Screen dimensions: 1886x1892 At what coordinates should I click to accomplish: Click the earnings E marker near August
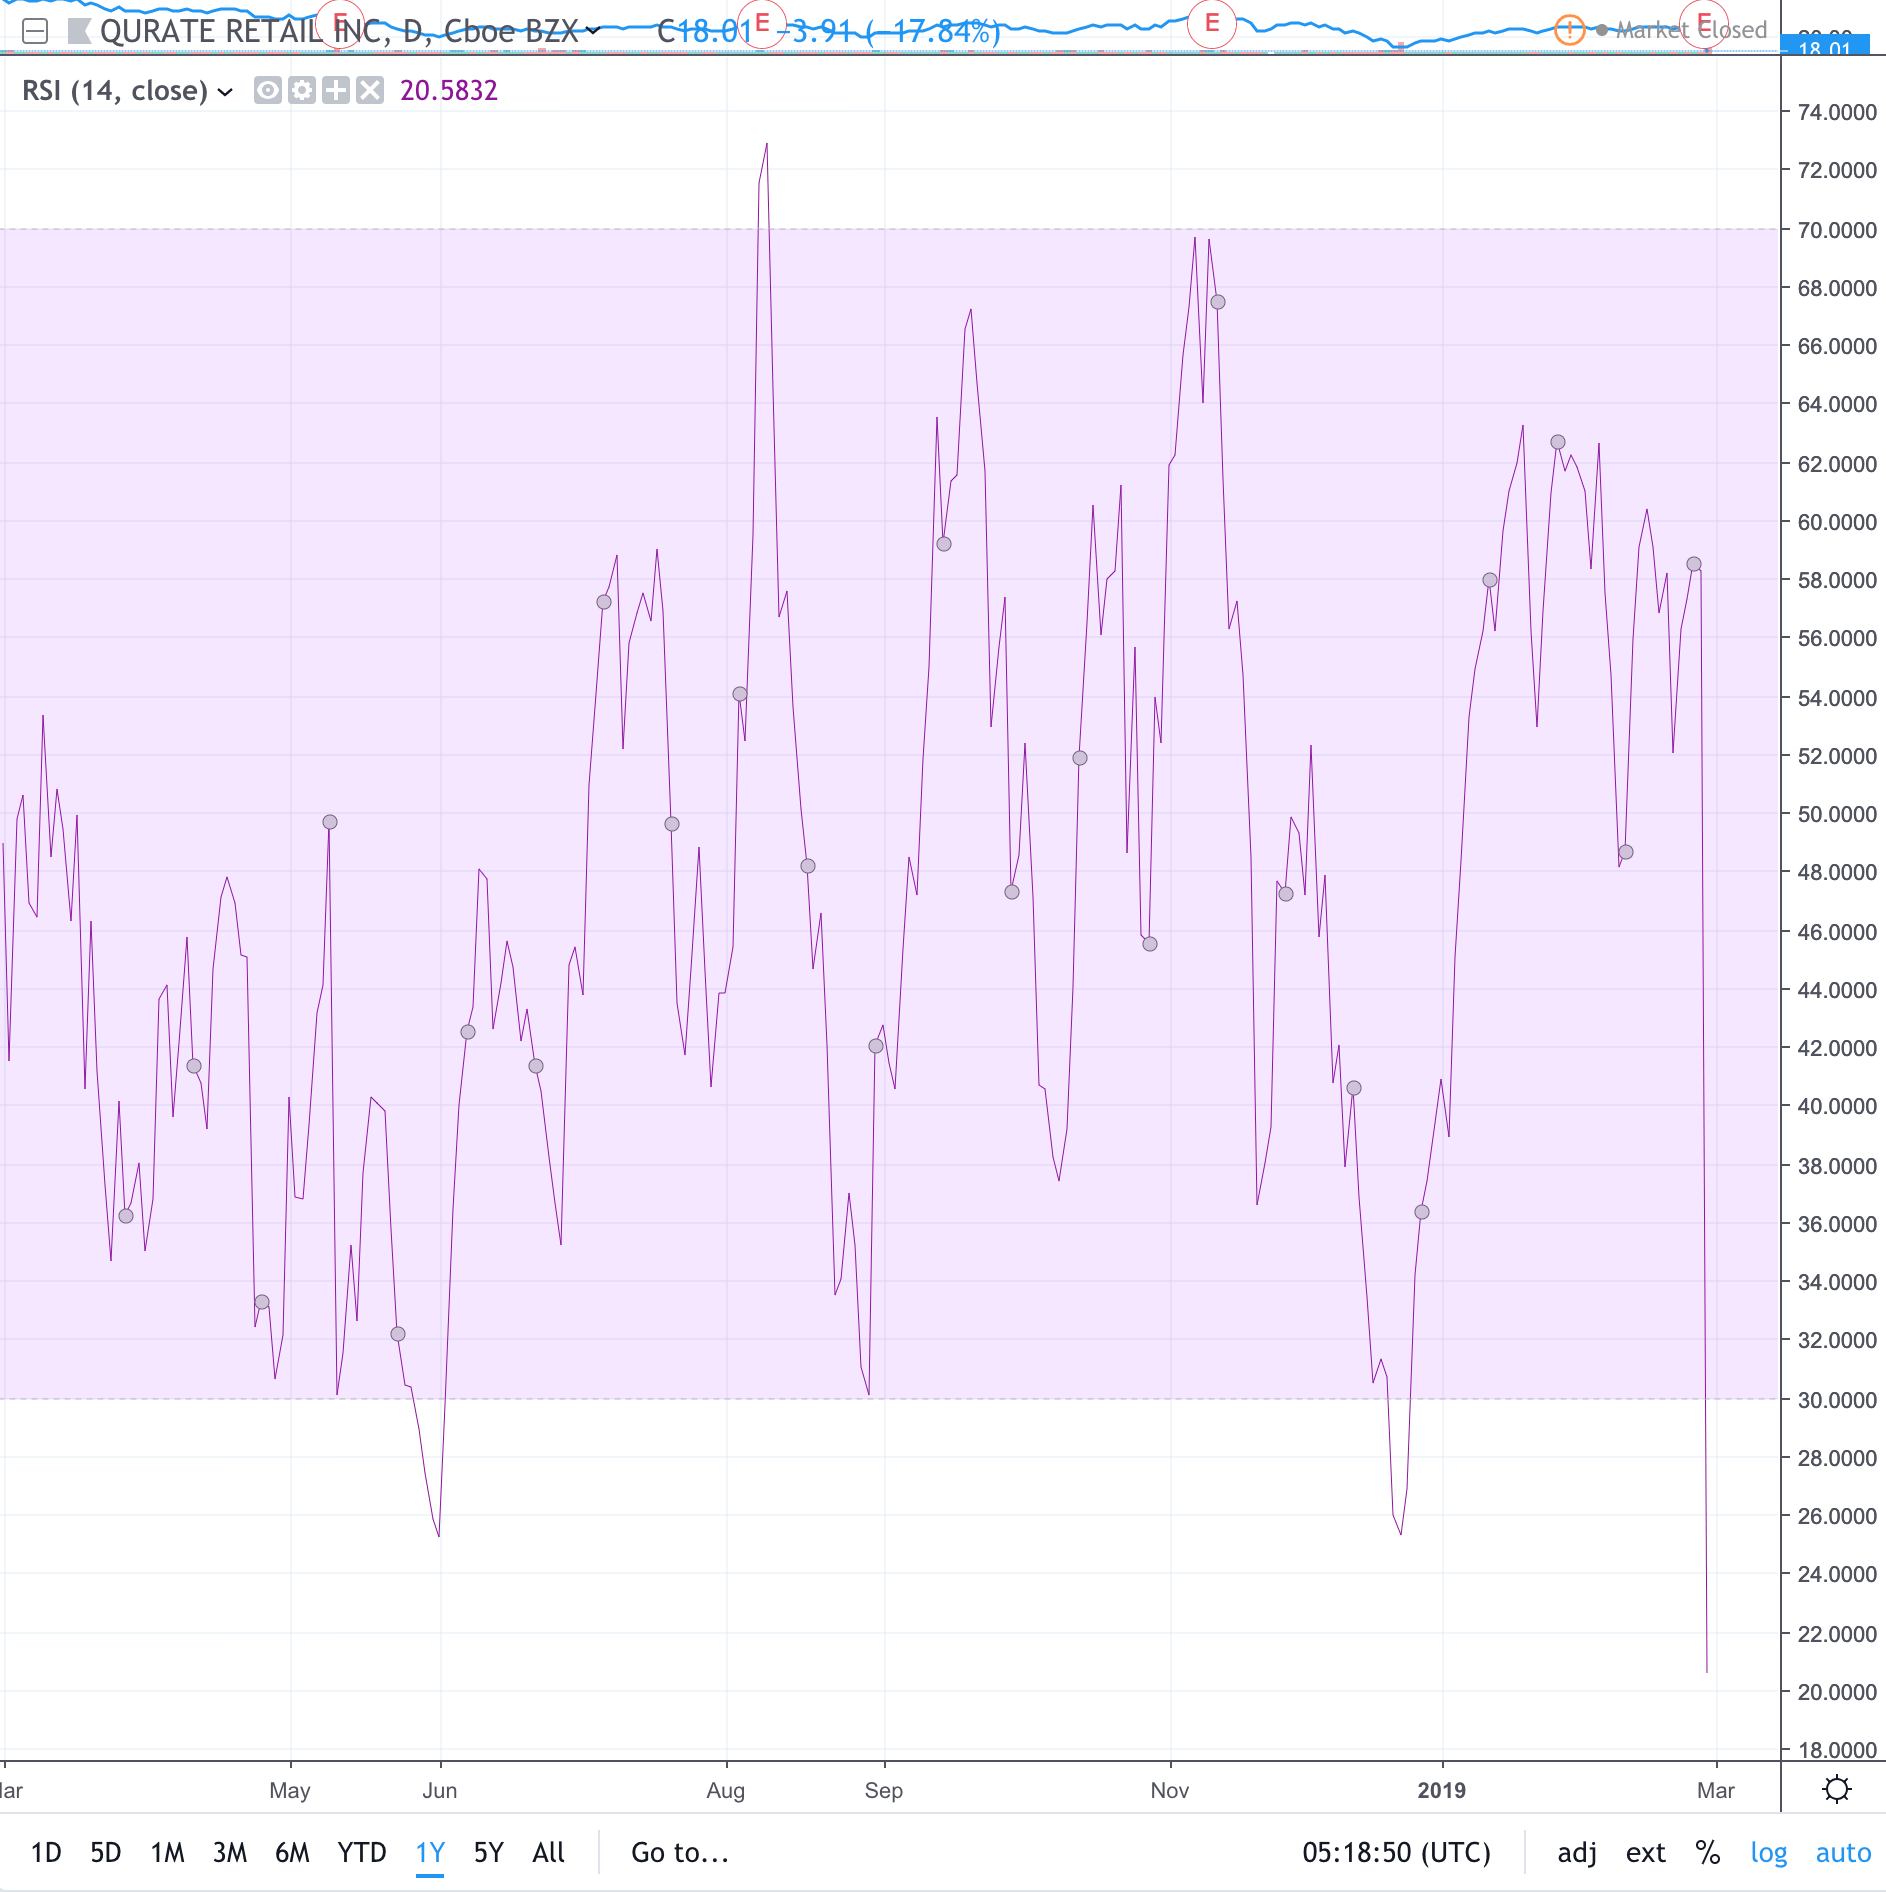click(762, 23)
